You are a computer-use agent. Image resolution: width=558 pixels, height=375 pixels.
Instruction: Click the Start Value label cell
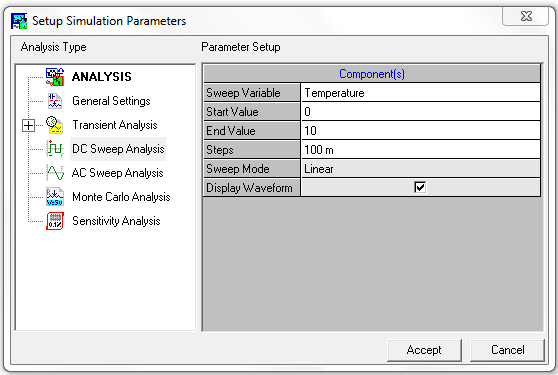click(252, 112)
